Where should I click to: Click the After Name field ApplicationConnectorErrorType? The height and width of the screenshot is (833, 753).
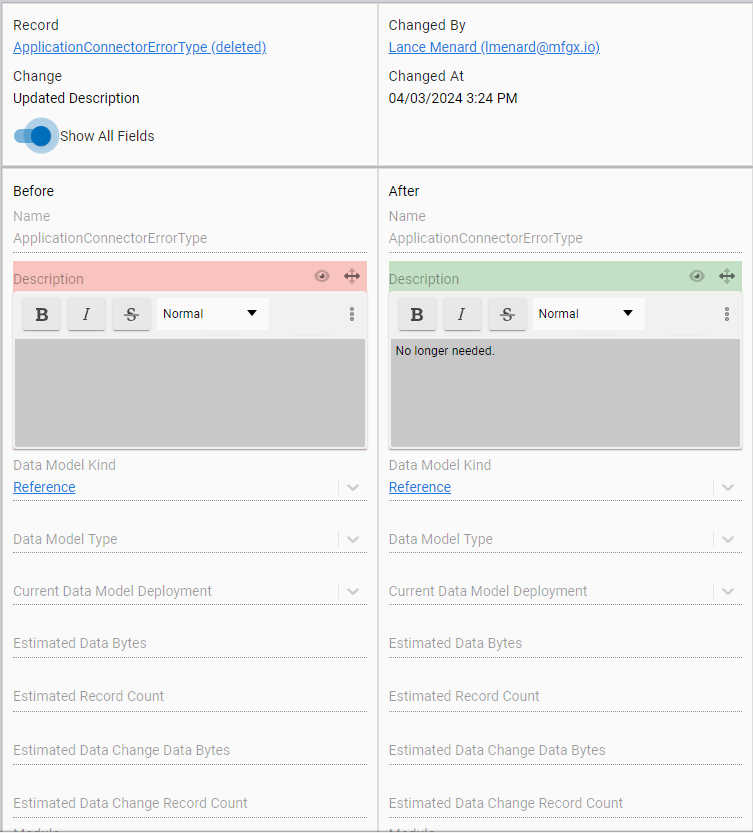pyautogui.click(x=565, y=239)
